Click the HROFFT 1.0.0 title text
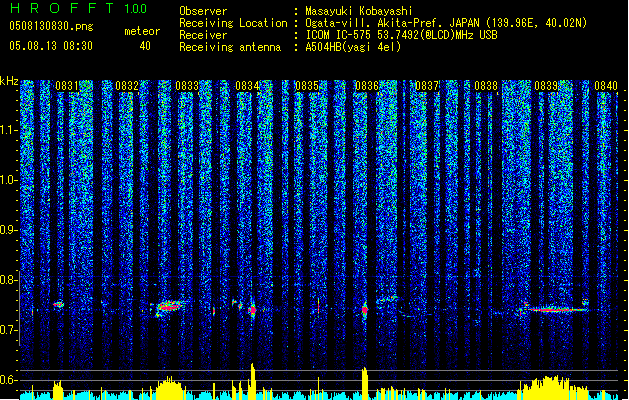 point(78,8)
